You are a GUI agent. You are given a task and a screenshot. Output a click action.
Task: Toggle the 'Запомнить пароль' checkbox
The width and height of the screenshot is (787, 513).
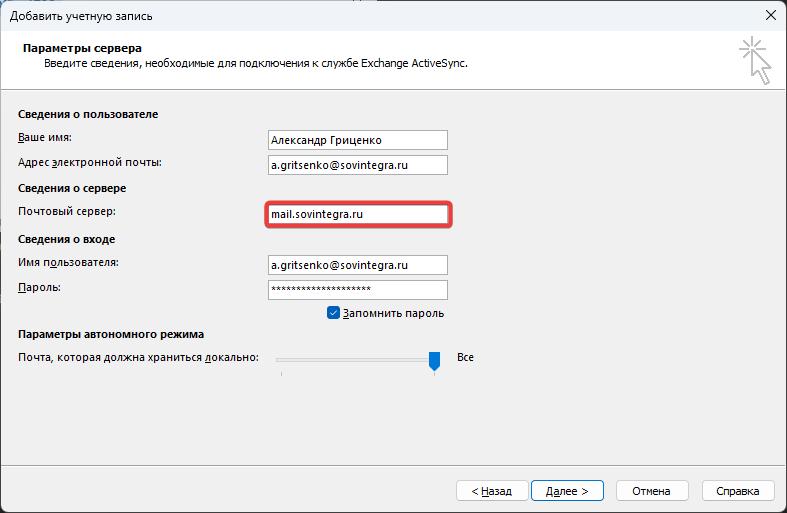(334, 313)
